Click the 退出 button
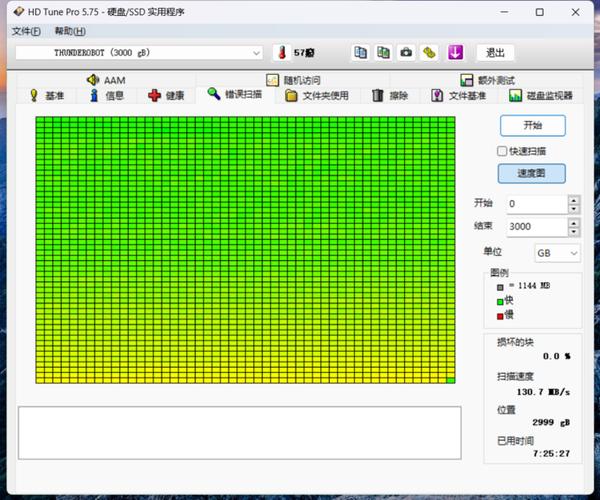600x500 pixels. coord(496,52)
